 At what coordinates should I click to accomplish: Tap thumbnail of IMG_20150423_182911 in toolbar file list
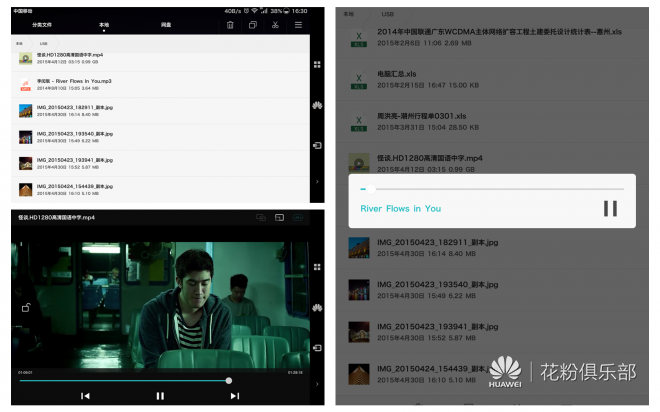point(26,111)
